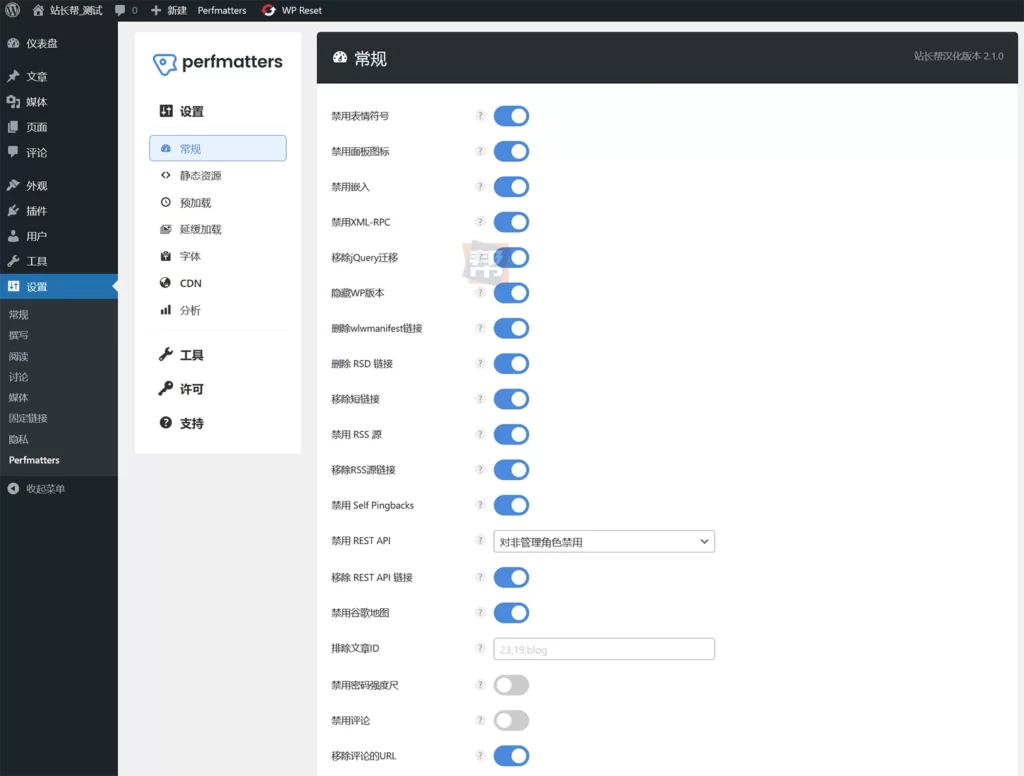Click the 收起菜单 collapse arrow icon

[13, 489]
